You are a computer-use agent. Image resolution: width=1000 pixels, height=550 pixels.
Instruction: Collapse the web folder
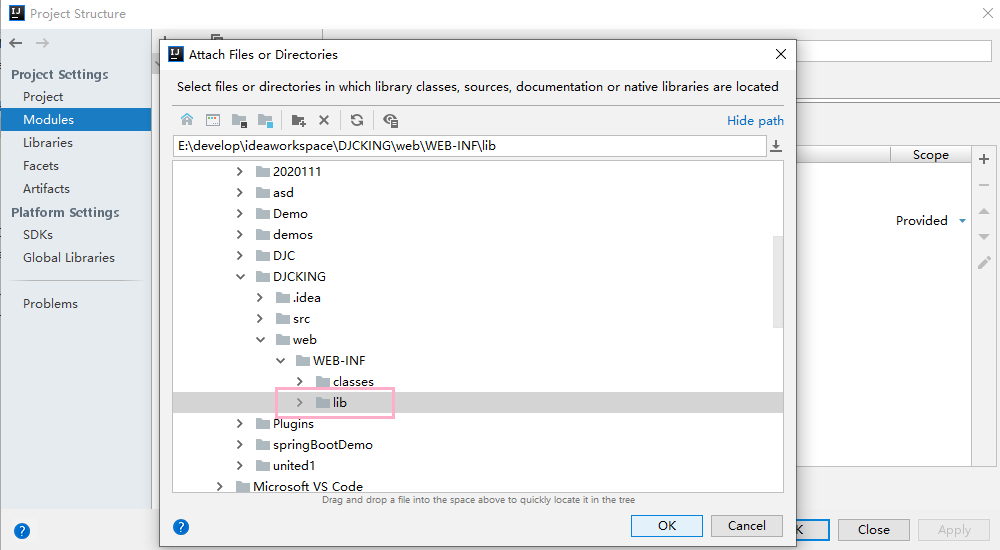pos(260,339)
